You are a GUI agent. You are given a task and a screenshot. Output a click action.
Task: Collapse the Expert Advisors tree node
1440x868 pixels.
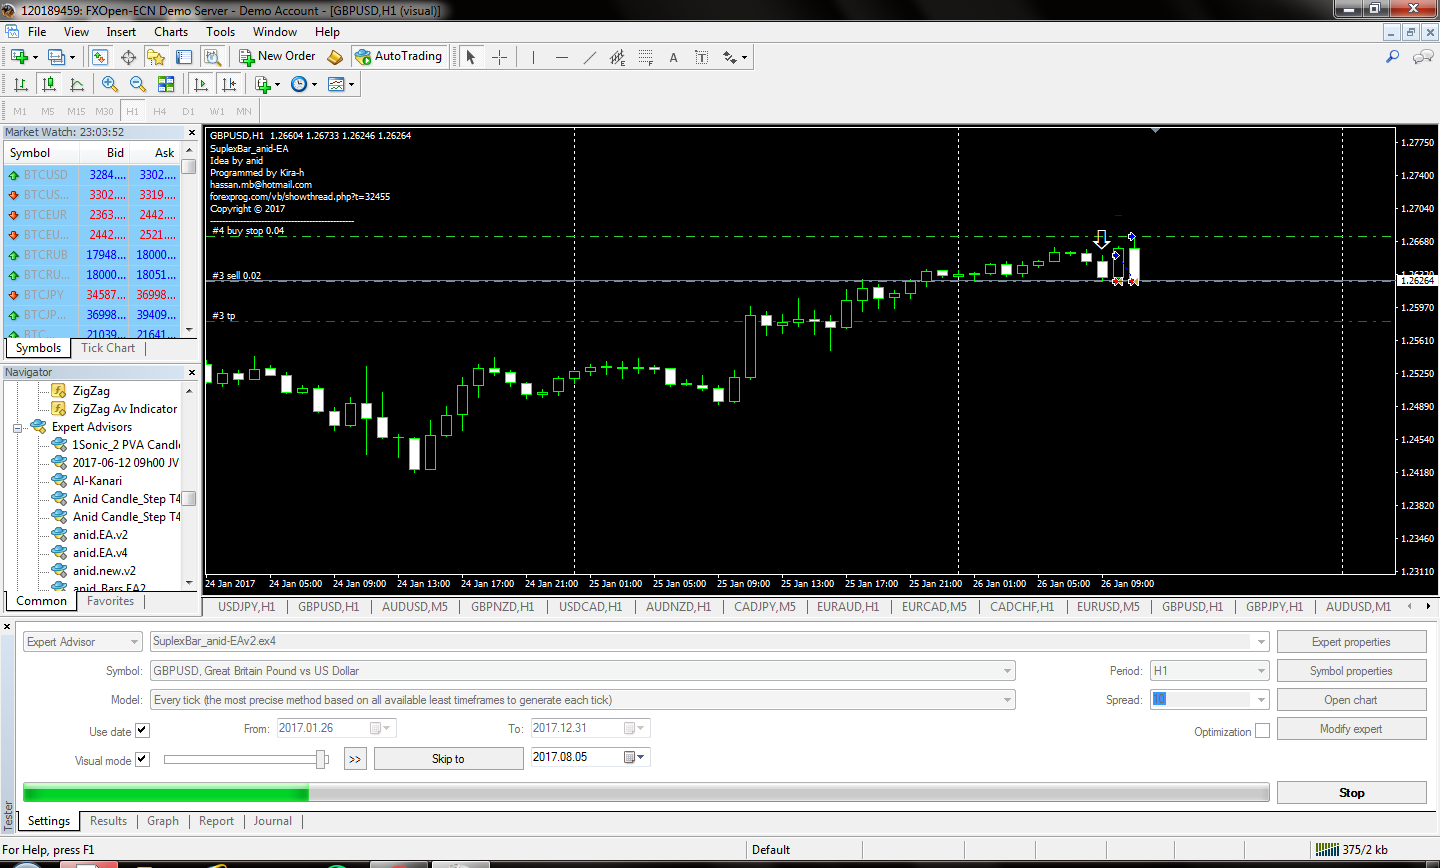(17, 428)
